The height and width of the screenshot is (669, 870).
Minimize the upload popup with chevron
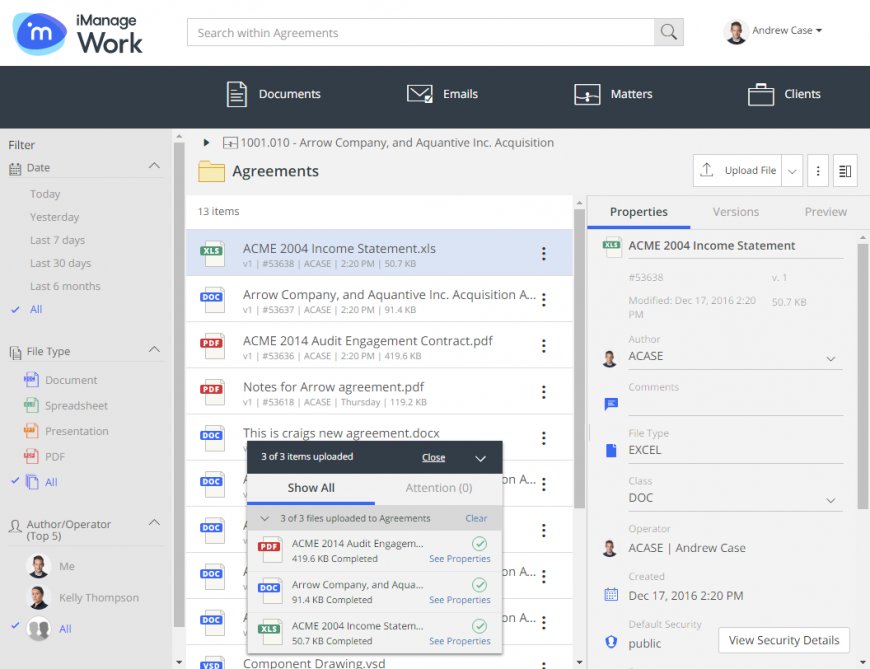click(x=480, y=458)
